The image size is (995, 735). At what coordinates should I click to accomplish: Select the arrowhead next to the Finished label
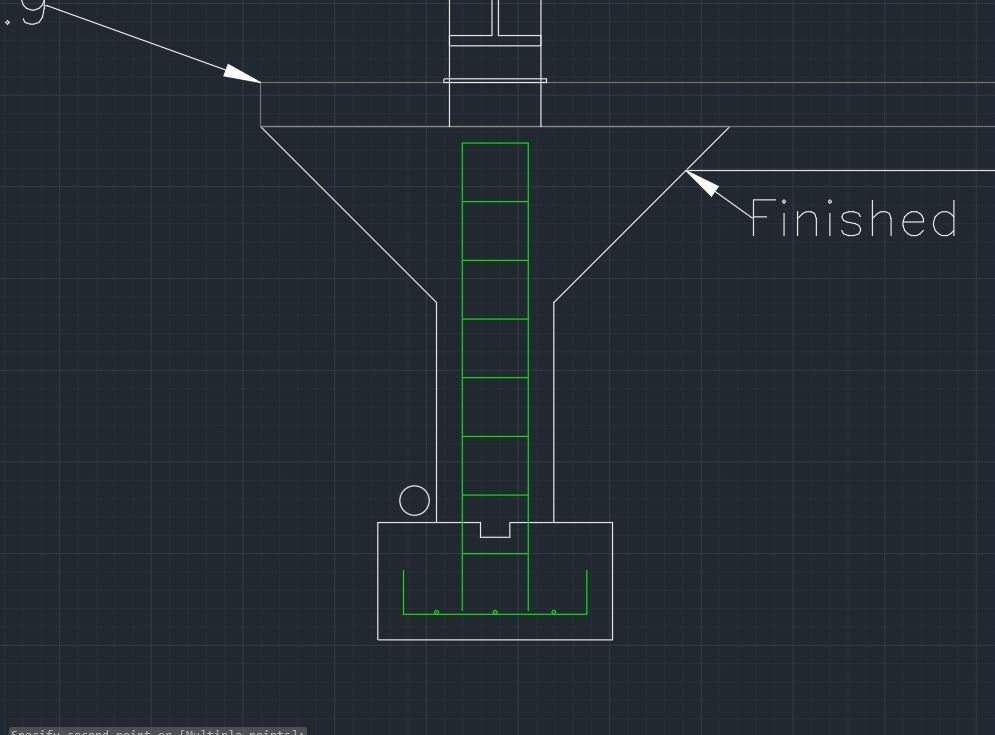click(702, 184)
